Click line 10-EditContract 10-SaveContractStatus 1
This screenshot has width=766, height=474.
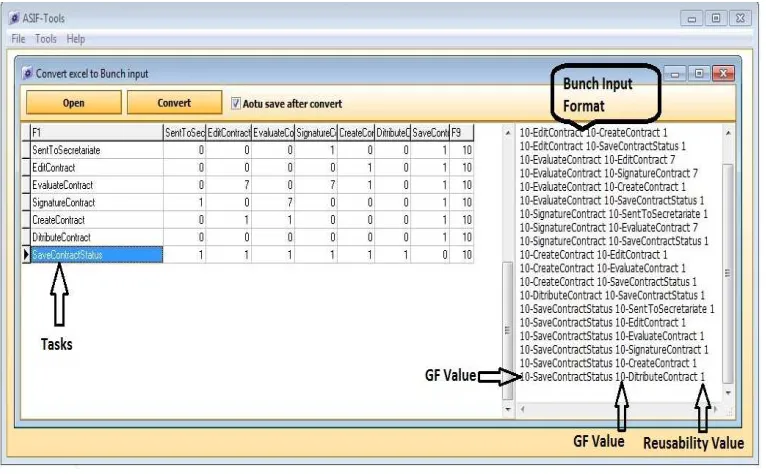point(602,146)
